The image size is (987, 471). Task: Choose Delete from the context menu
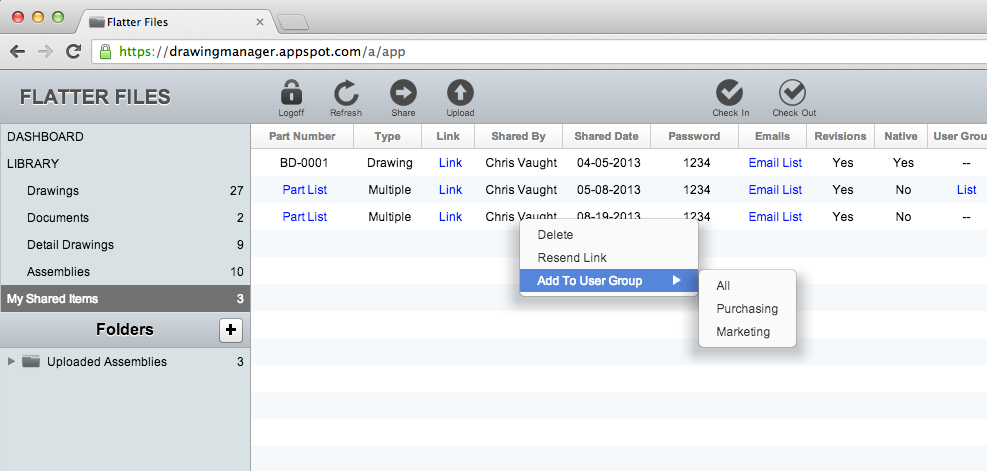pos(609,235)
